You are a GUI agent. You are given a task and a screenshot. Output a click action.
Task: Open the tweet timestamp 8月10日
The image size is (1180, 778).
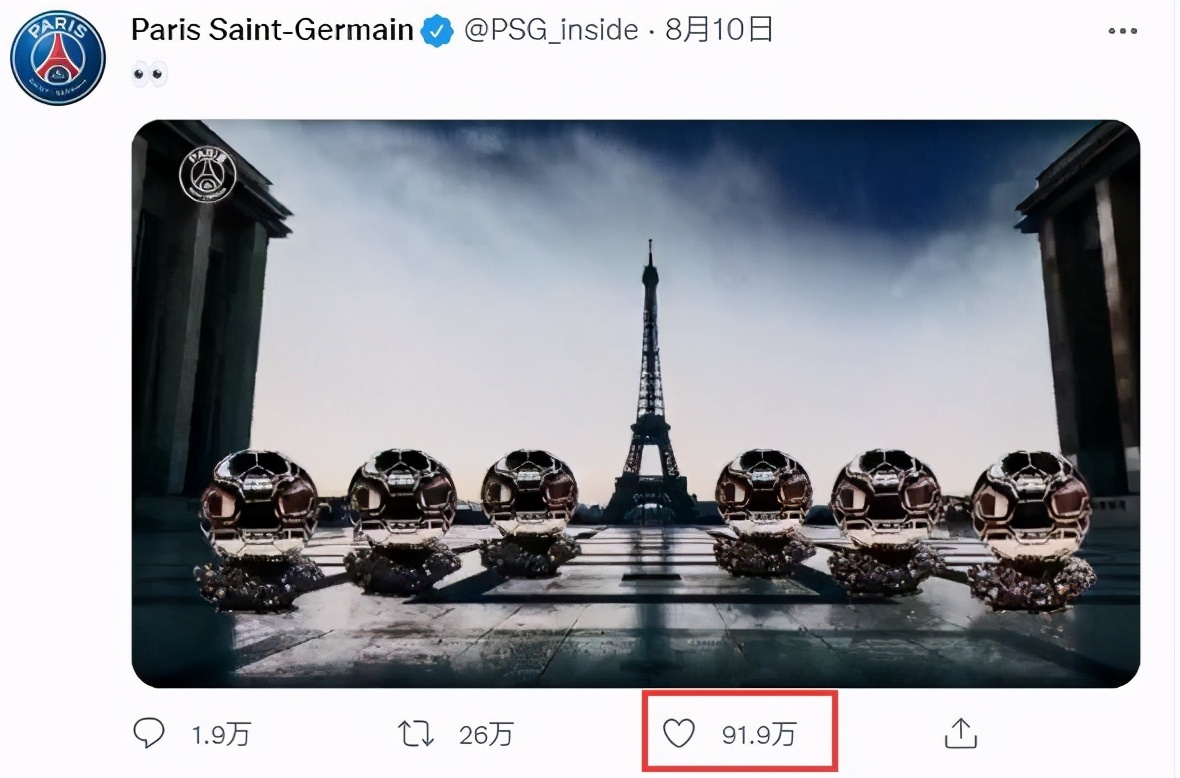(717, 30)
